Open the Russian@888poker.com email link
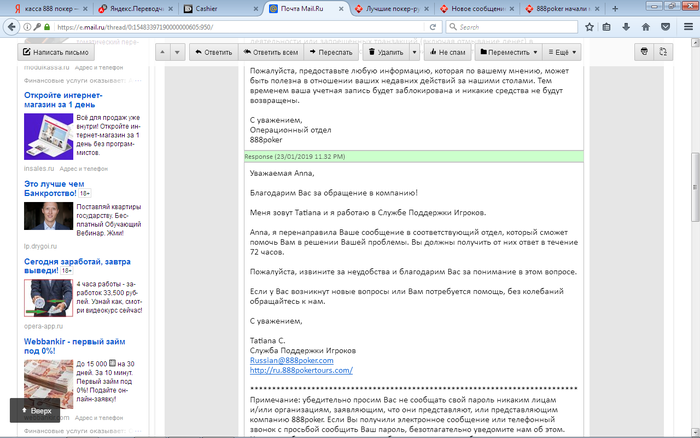The width and height of the screenshot is (700, 438). tap(292, 360)
